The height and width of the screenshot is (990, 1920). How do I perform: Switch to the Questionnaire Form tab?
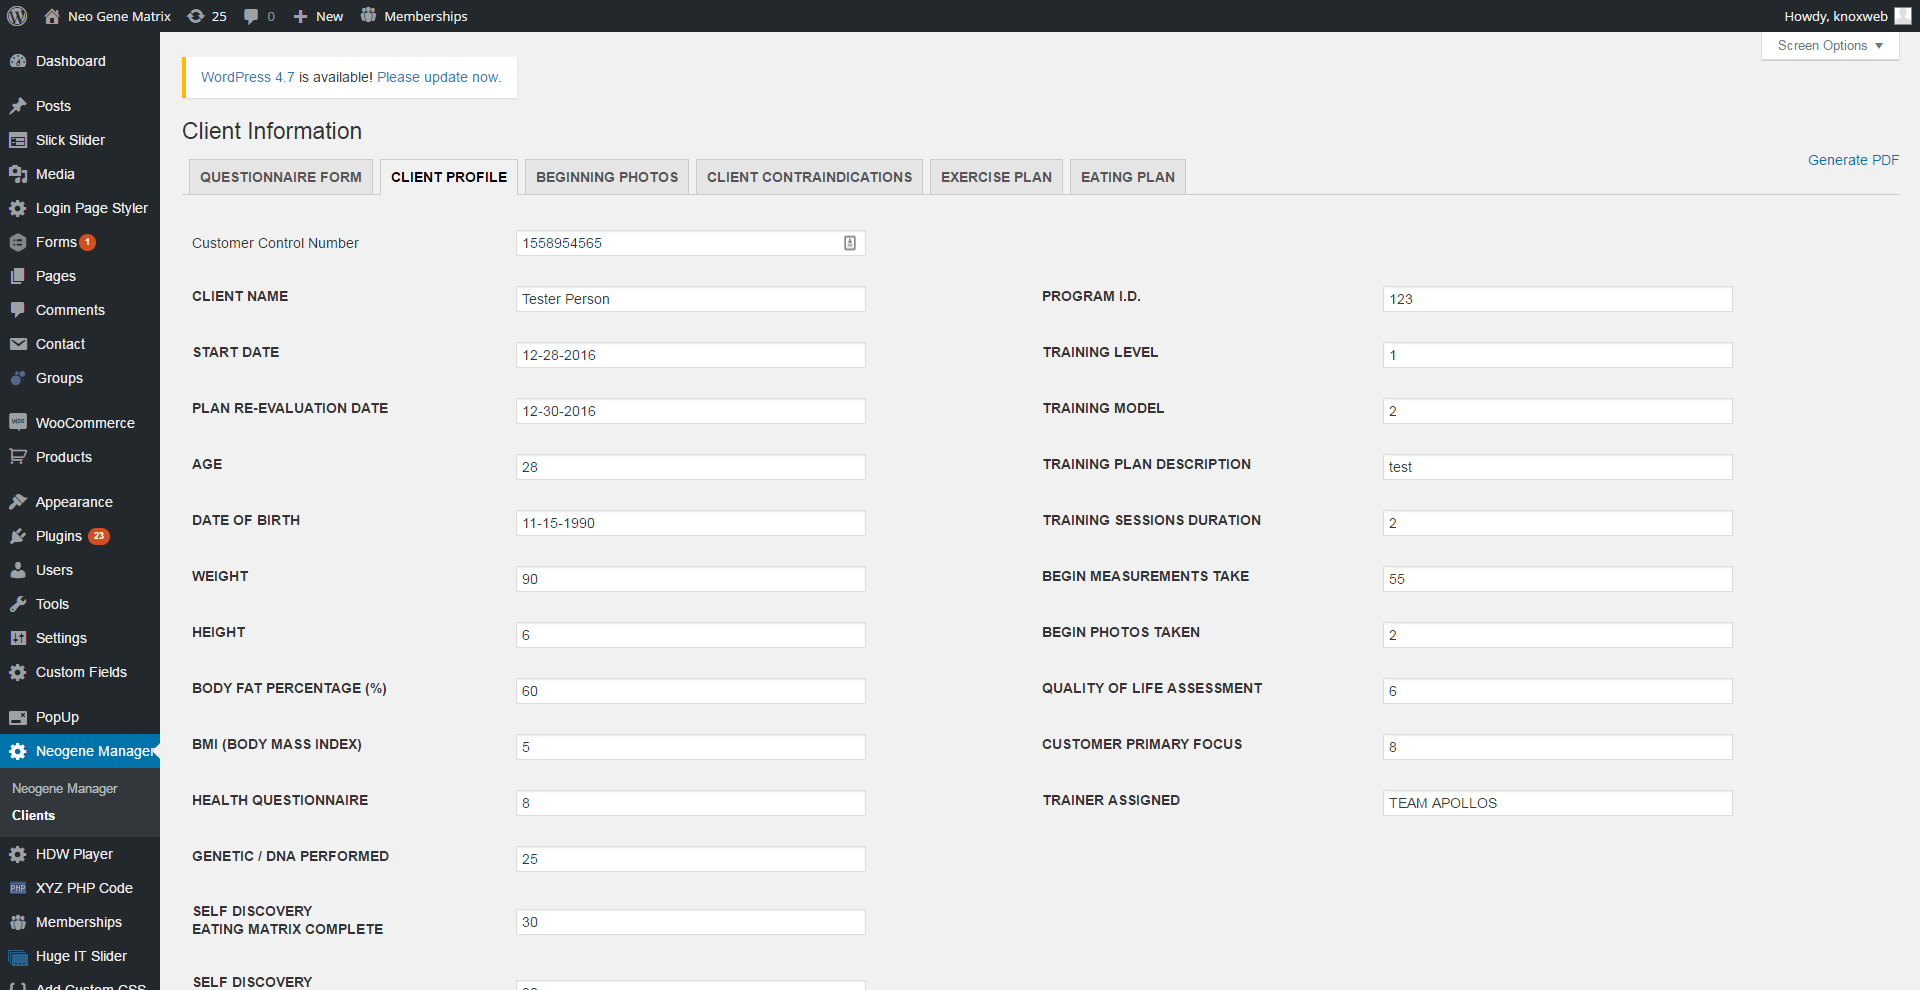tap(280, 177)
